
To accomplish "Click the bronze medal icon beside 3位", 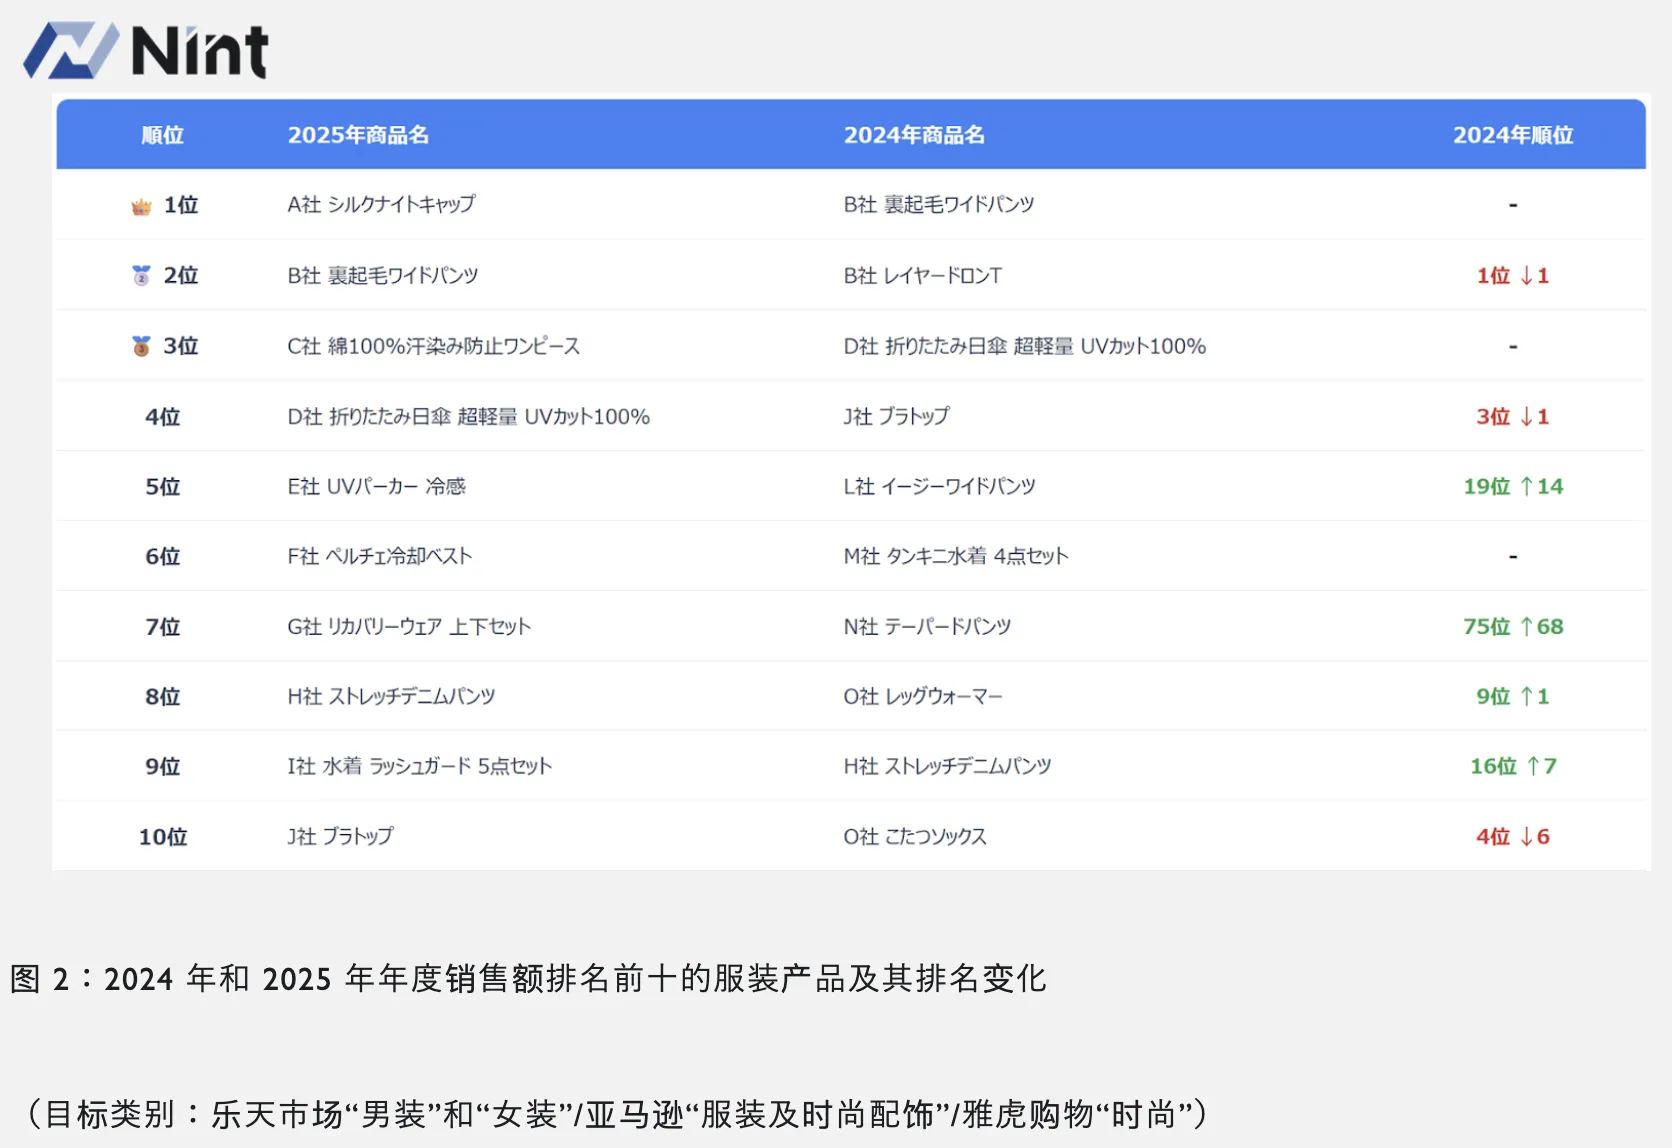I will [141, 346].
